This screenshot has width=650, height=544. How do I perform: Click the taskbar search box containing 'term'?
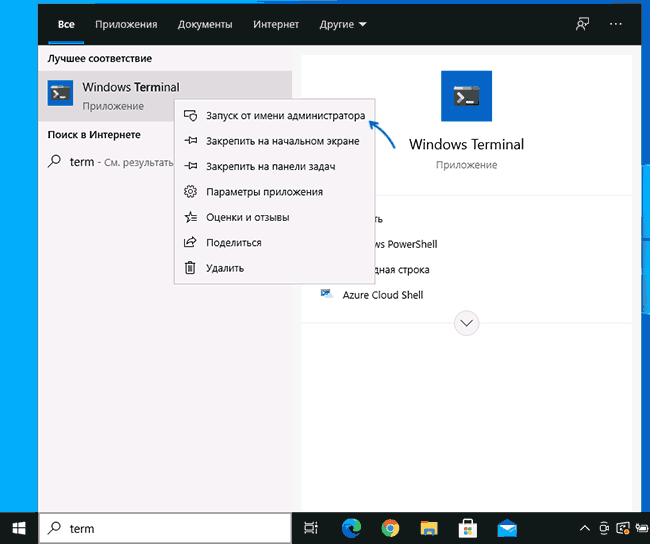click(x=165, y=528)
